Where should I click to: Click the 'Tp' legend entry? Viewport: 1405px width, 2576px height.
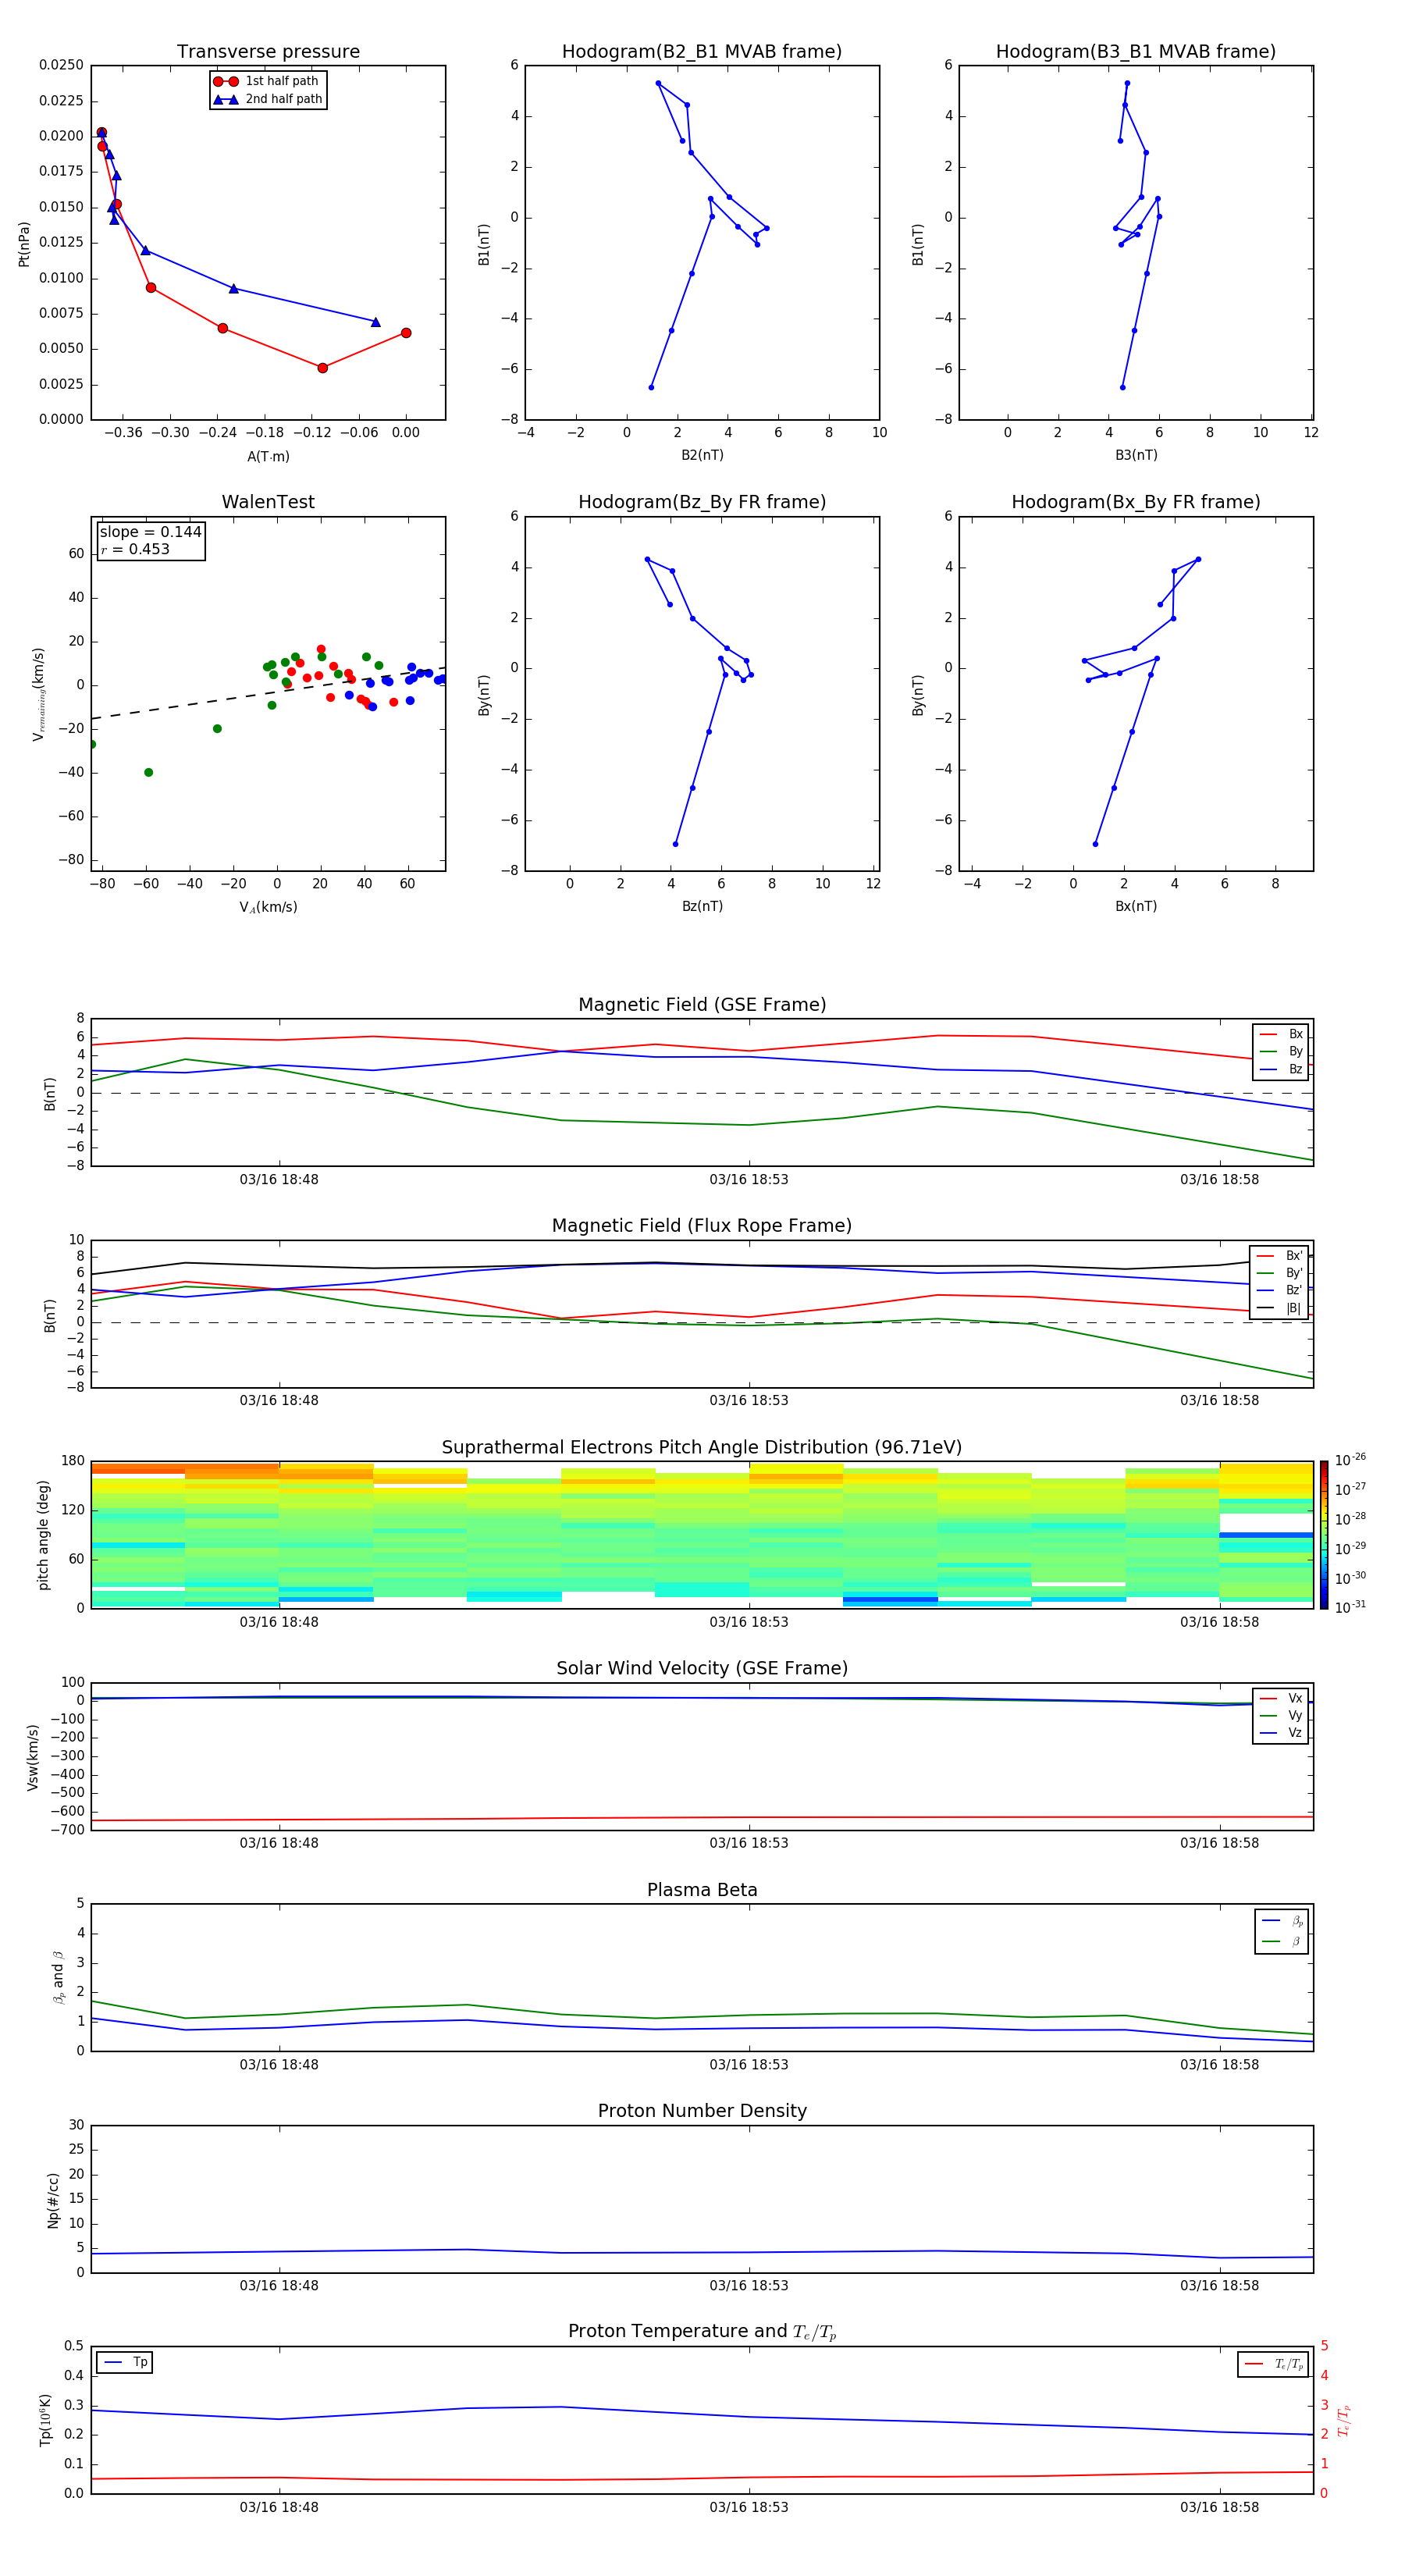tap(125, 2362)
